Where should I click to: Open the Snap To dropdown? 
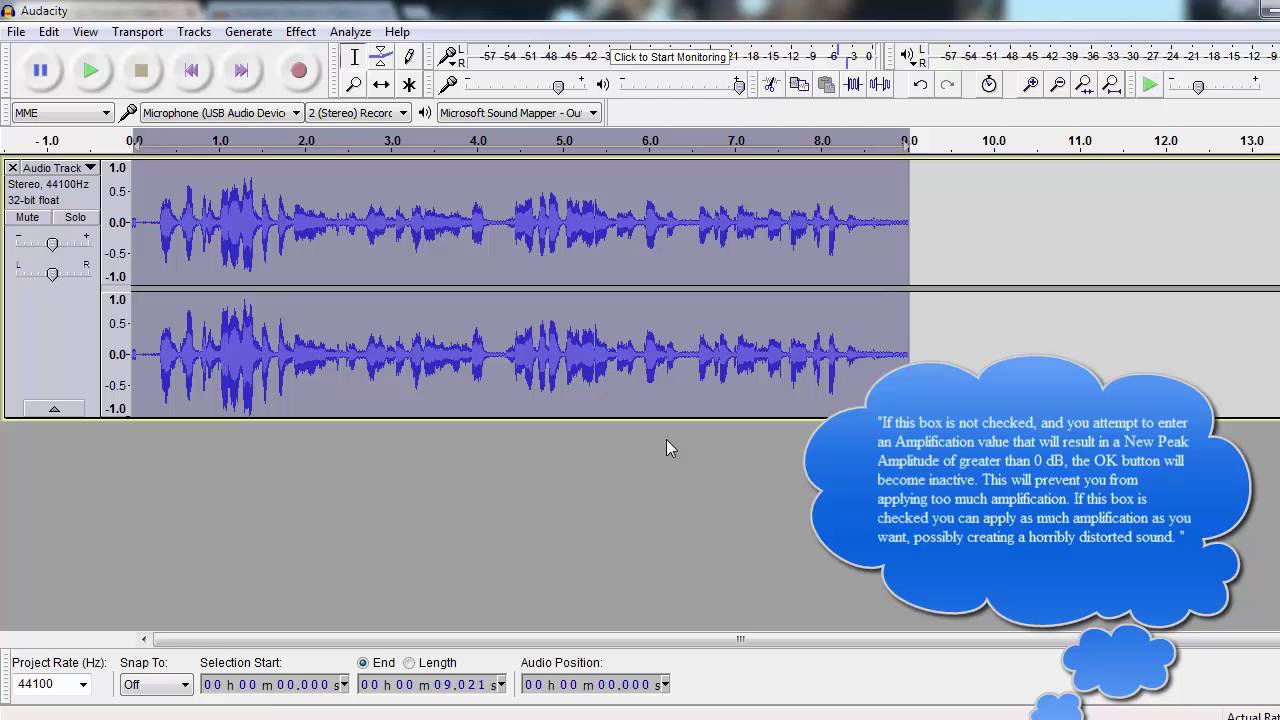pyautogui.click(x=155, y=685)
